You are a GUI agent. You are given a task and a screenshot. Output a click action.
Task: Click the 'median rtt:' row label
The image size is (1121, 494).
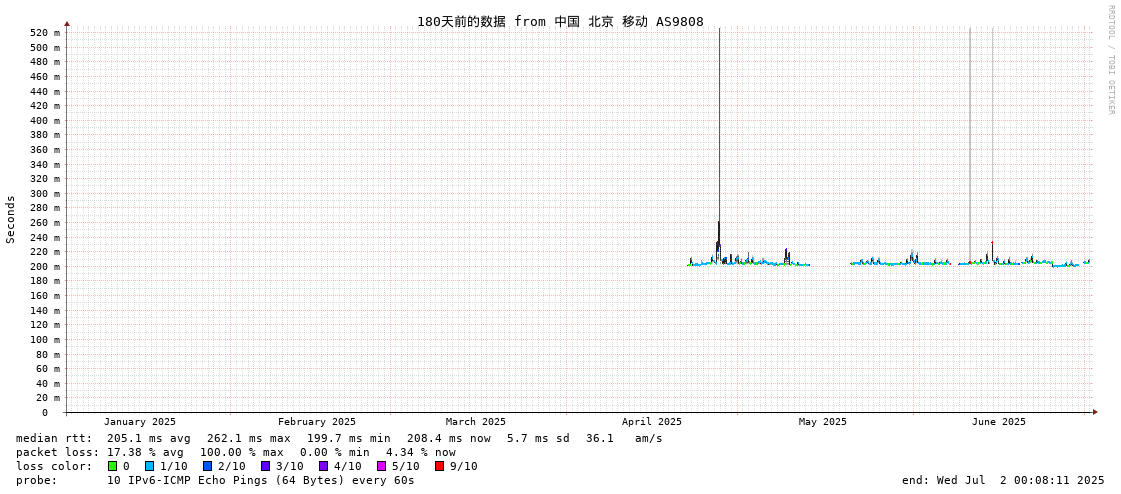point(54,438)
